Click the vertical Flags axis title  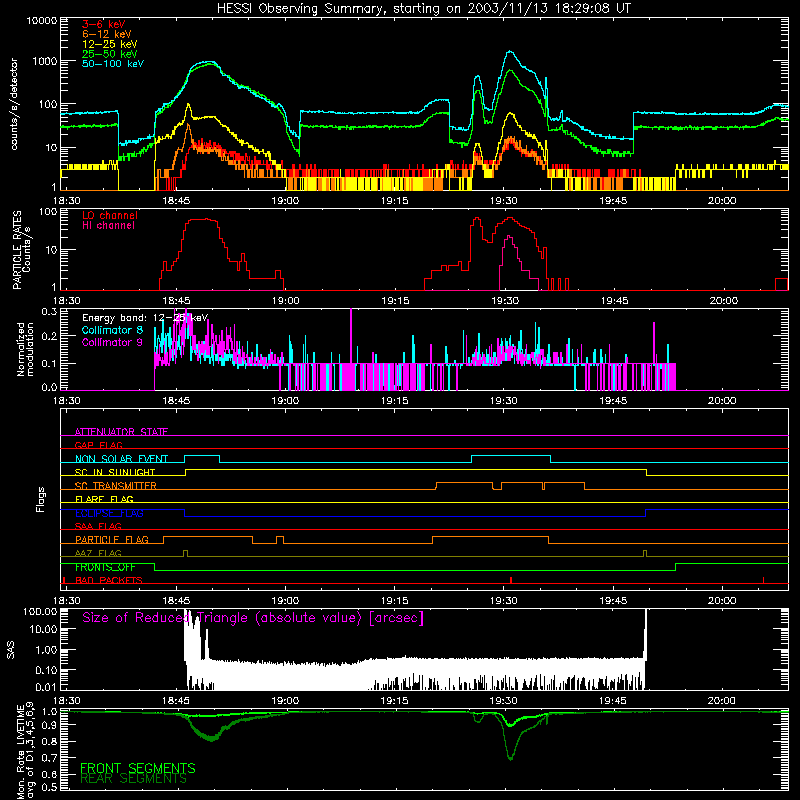tap(40, 499)
